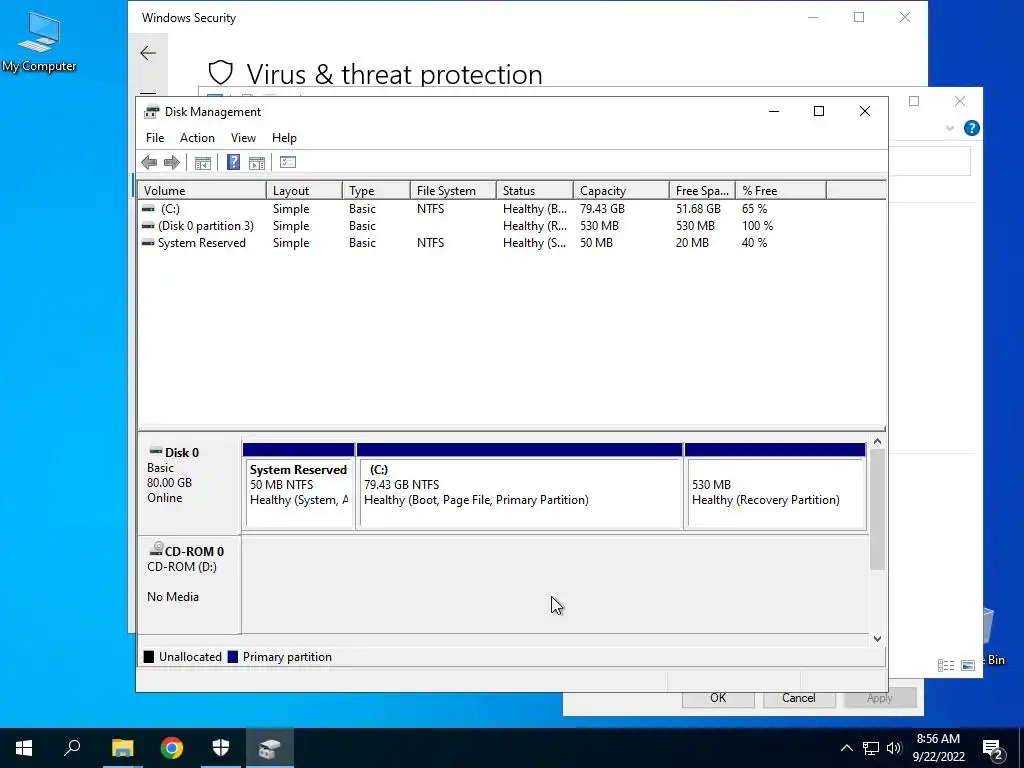Sort by Status column header

coord(535,191)
